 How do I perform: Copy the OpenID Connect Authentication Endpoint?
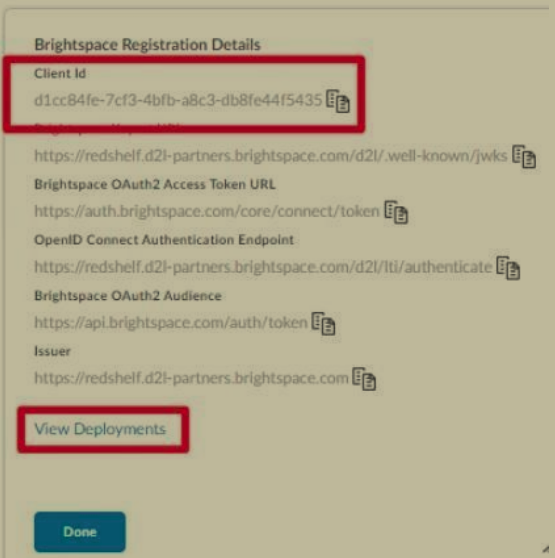[x=508, y=268]
